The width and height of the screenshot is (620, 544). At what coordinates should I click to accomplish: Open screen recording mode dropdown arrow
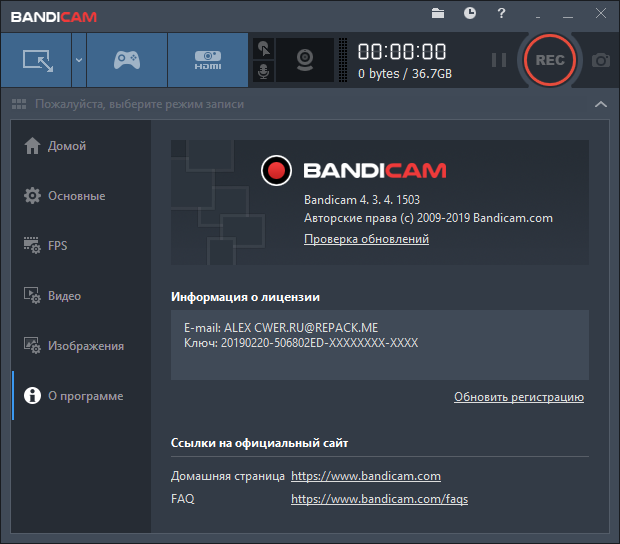click(78, 60)
